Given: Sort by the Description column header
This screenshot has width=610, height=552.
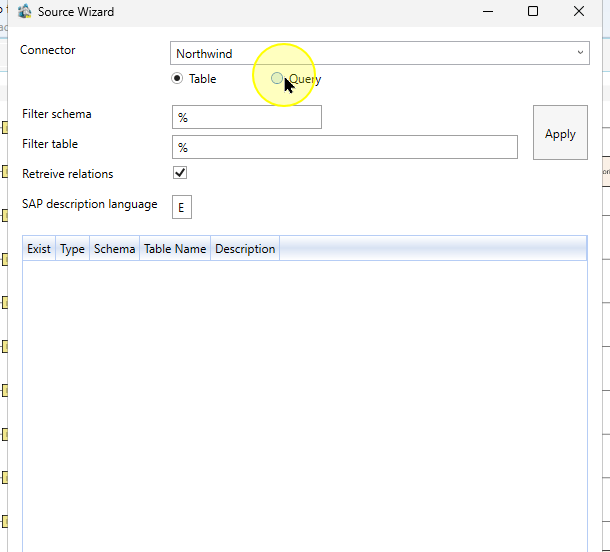Looking at the screenshot, I should tap(245, 249).
